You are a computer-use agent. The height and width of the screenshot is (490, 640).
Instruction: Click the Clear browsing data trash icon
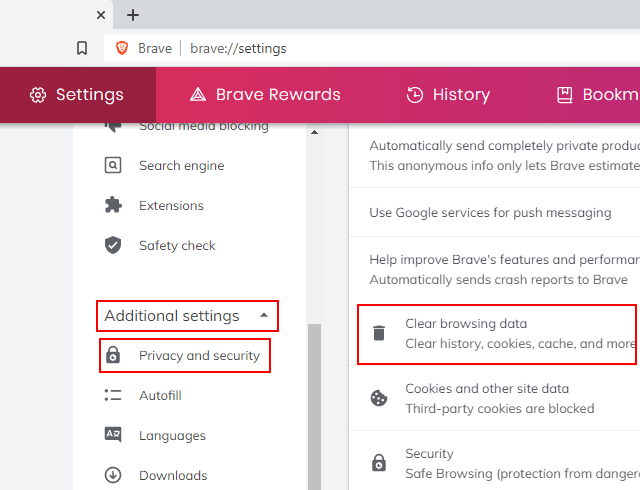point(379,333)
